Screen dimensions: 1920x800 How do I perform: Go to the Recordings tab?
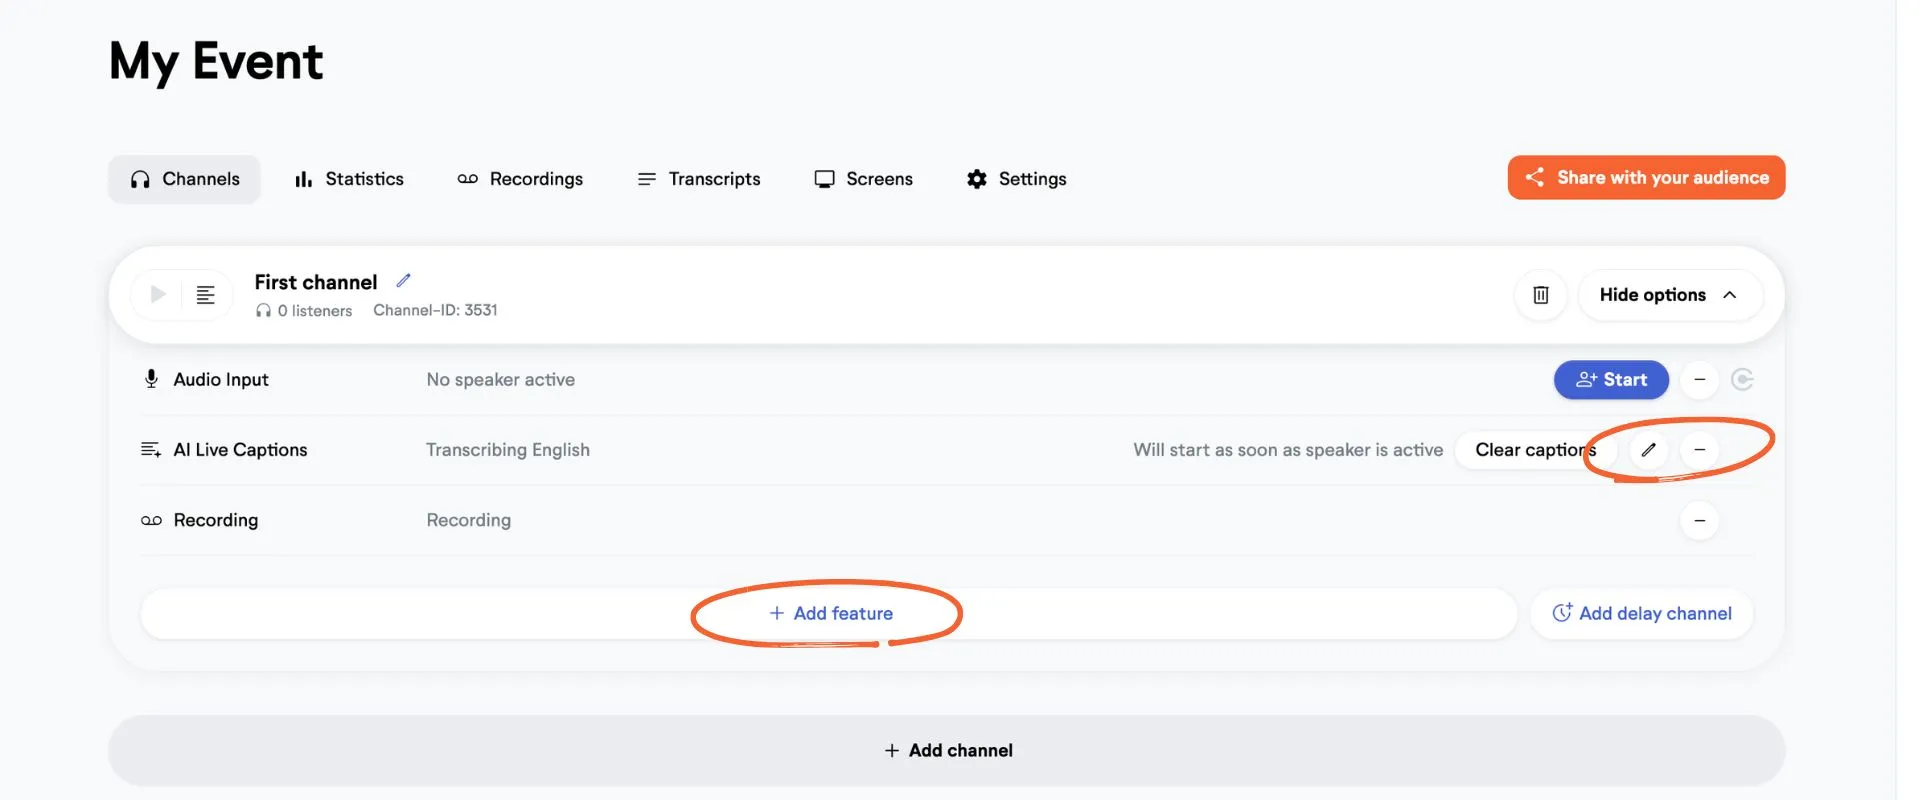tap(520, 179)
